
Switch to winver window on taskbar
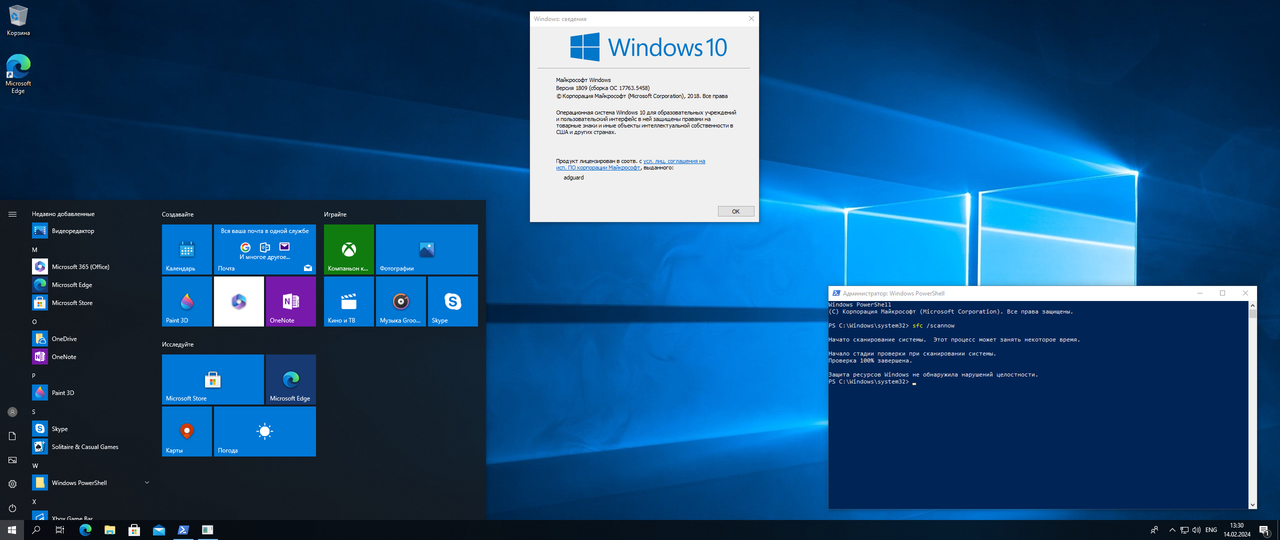[207, 530]
